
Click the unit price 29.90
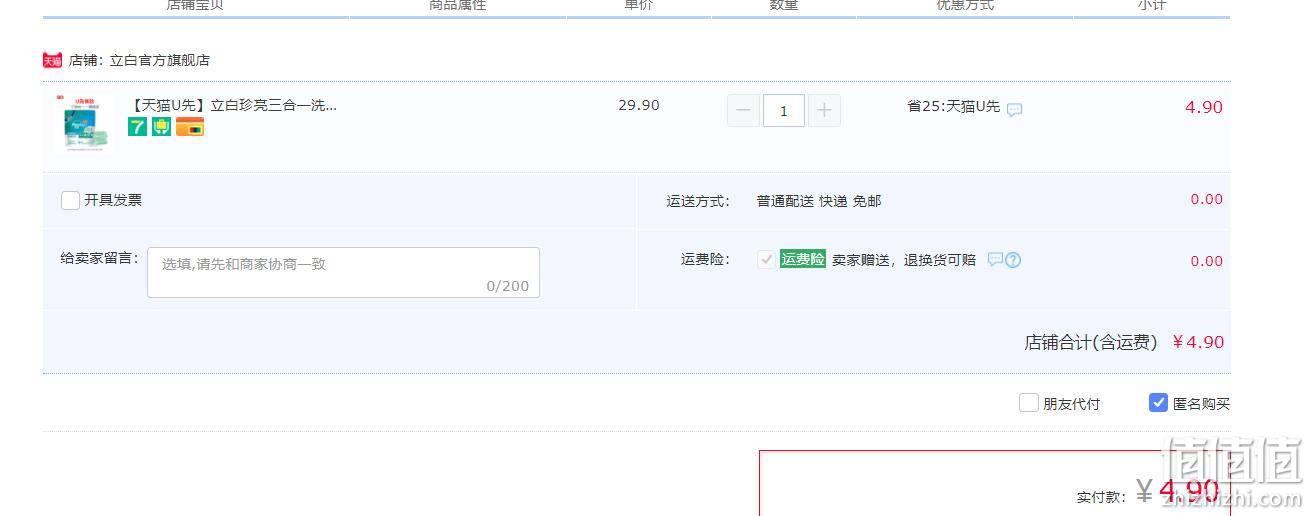click(639, 105)
